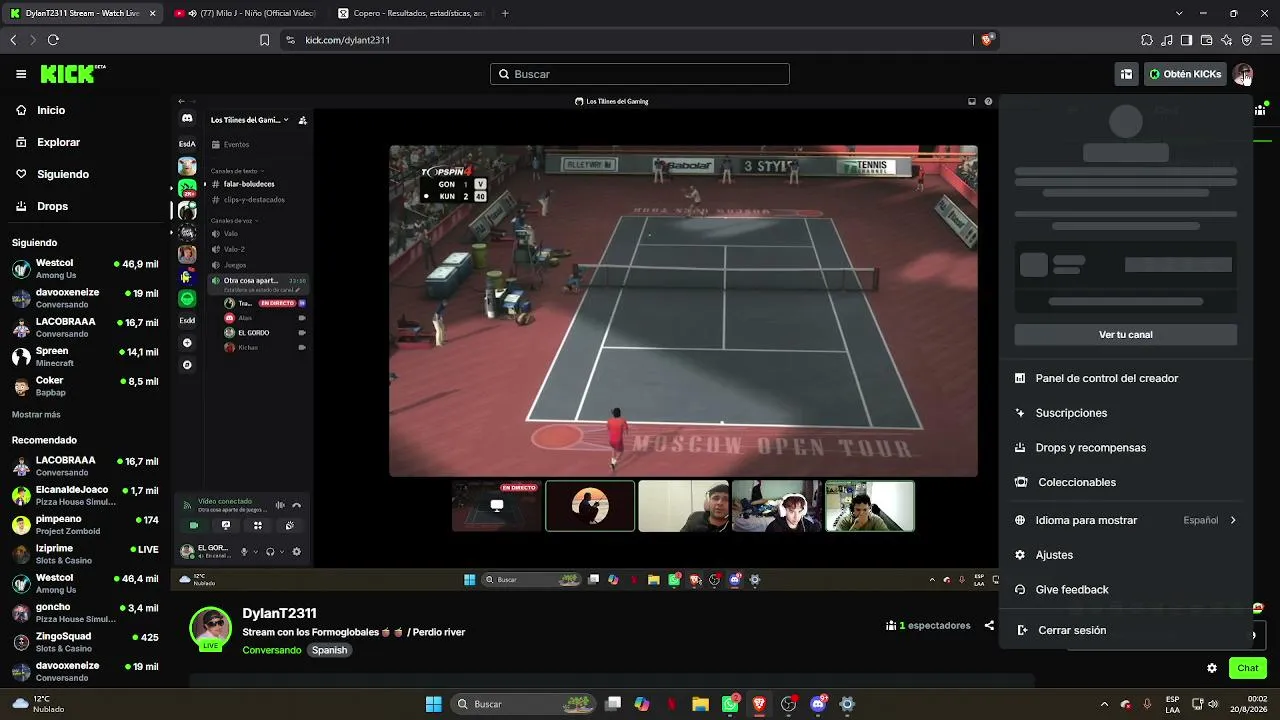Open Discord from the taskbar
The image size is (1280, 720).
tap(818, 704)
